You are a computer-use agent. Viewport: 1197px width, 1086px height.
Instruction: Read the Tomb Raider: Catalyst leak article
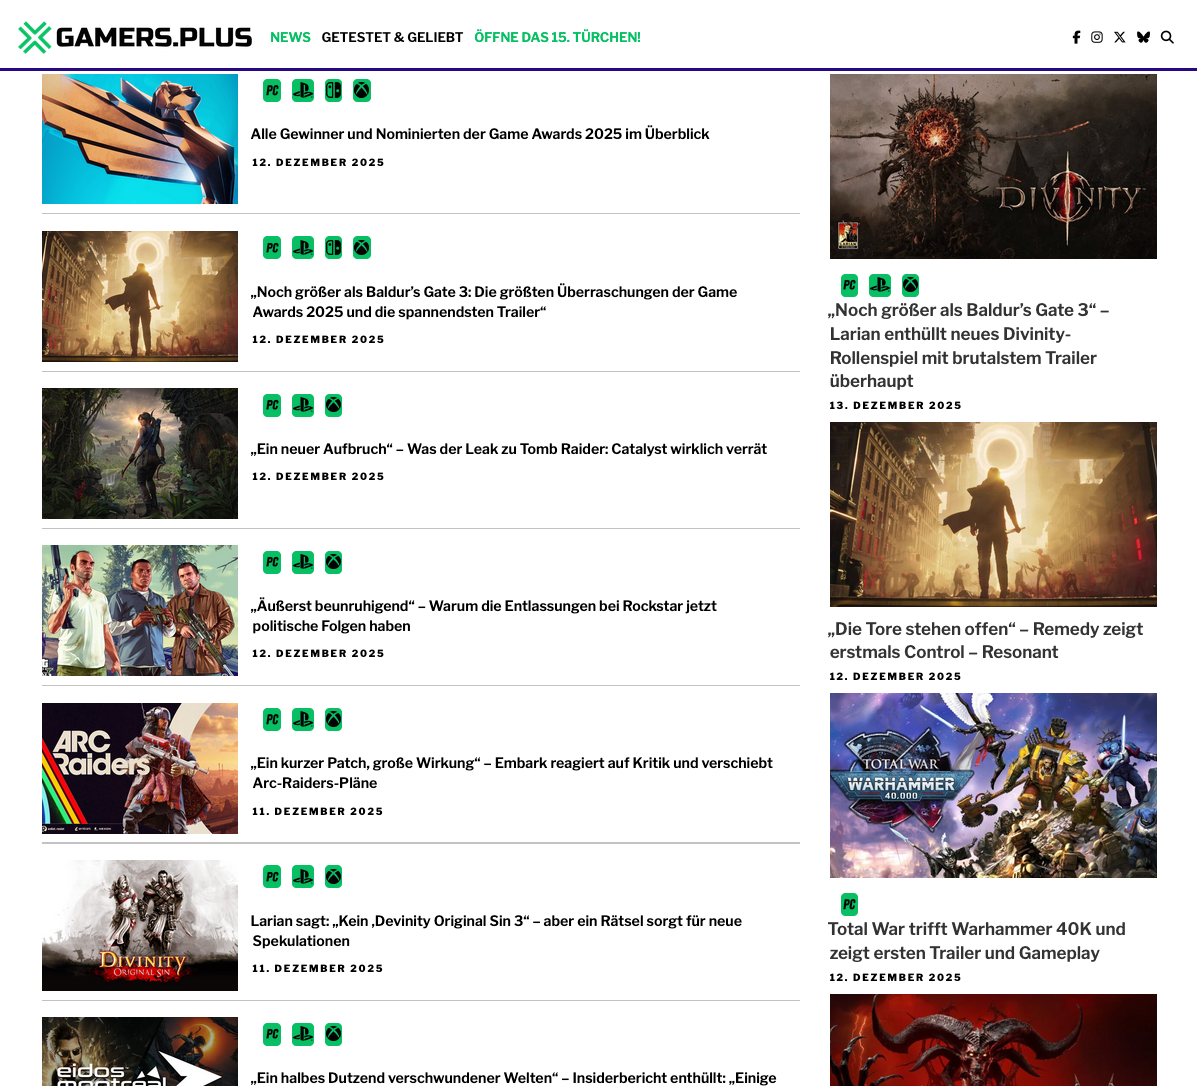[509, 449]
